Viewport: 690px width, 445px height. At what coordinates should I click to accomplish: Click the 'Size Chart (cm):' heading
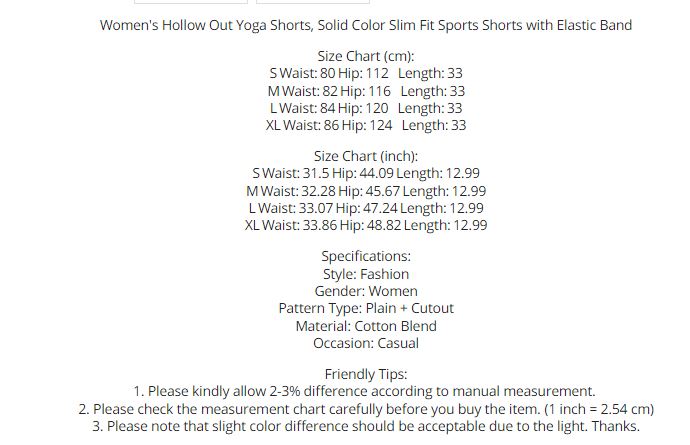365,56
